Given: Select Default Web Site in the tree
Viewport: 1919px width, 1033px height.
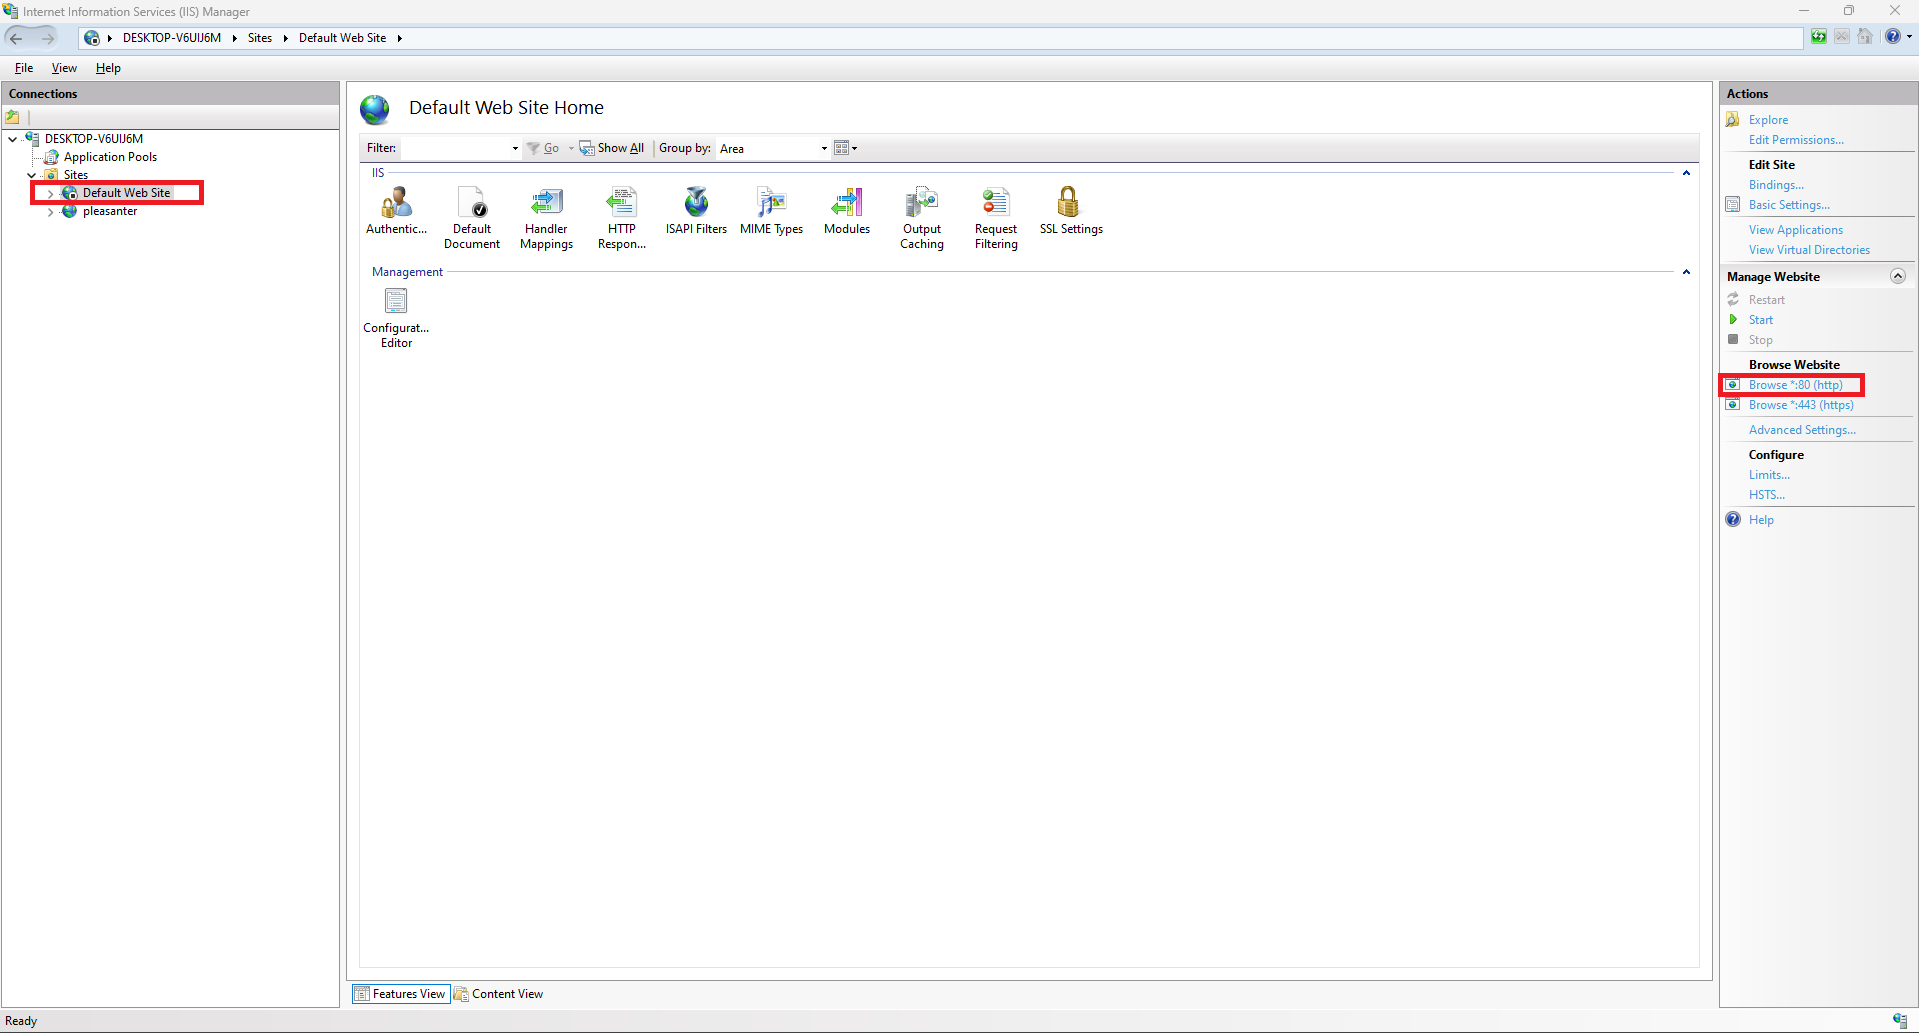Looking at the screenshot, I should point(126,193).
